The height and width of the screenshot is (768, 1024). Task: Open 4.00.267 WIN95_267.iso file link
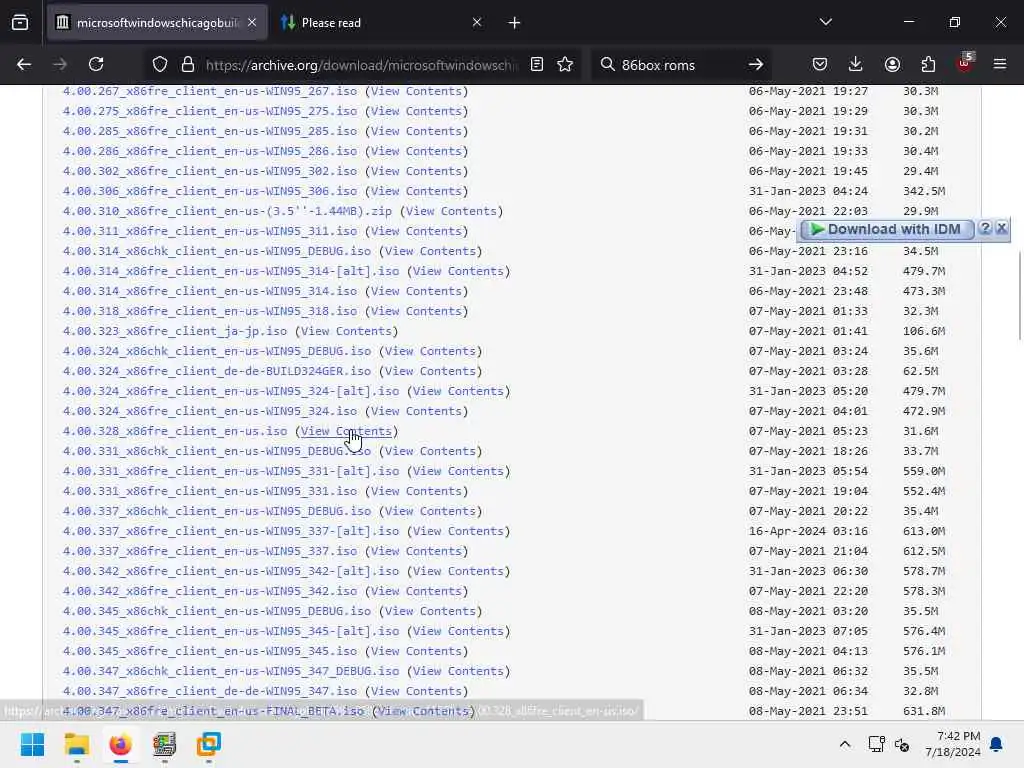210,91
